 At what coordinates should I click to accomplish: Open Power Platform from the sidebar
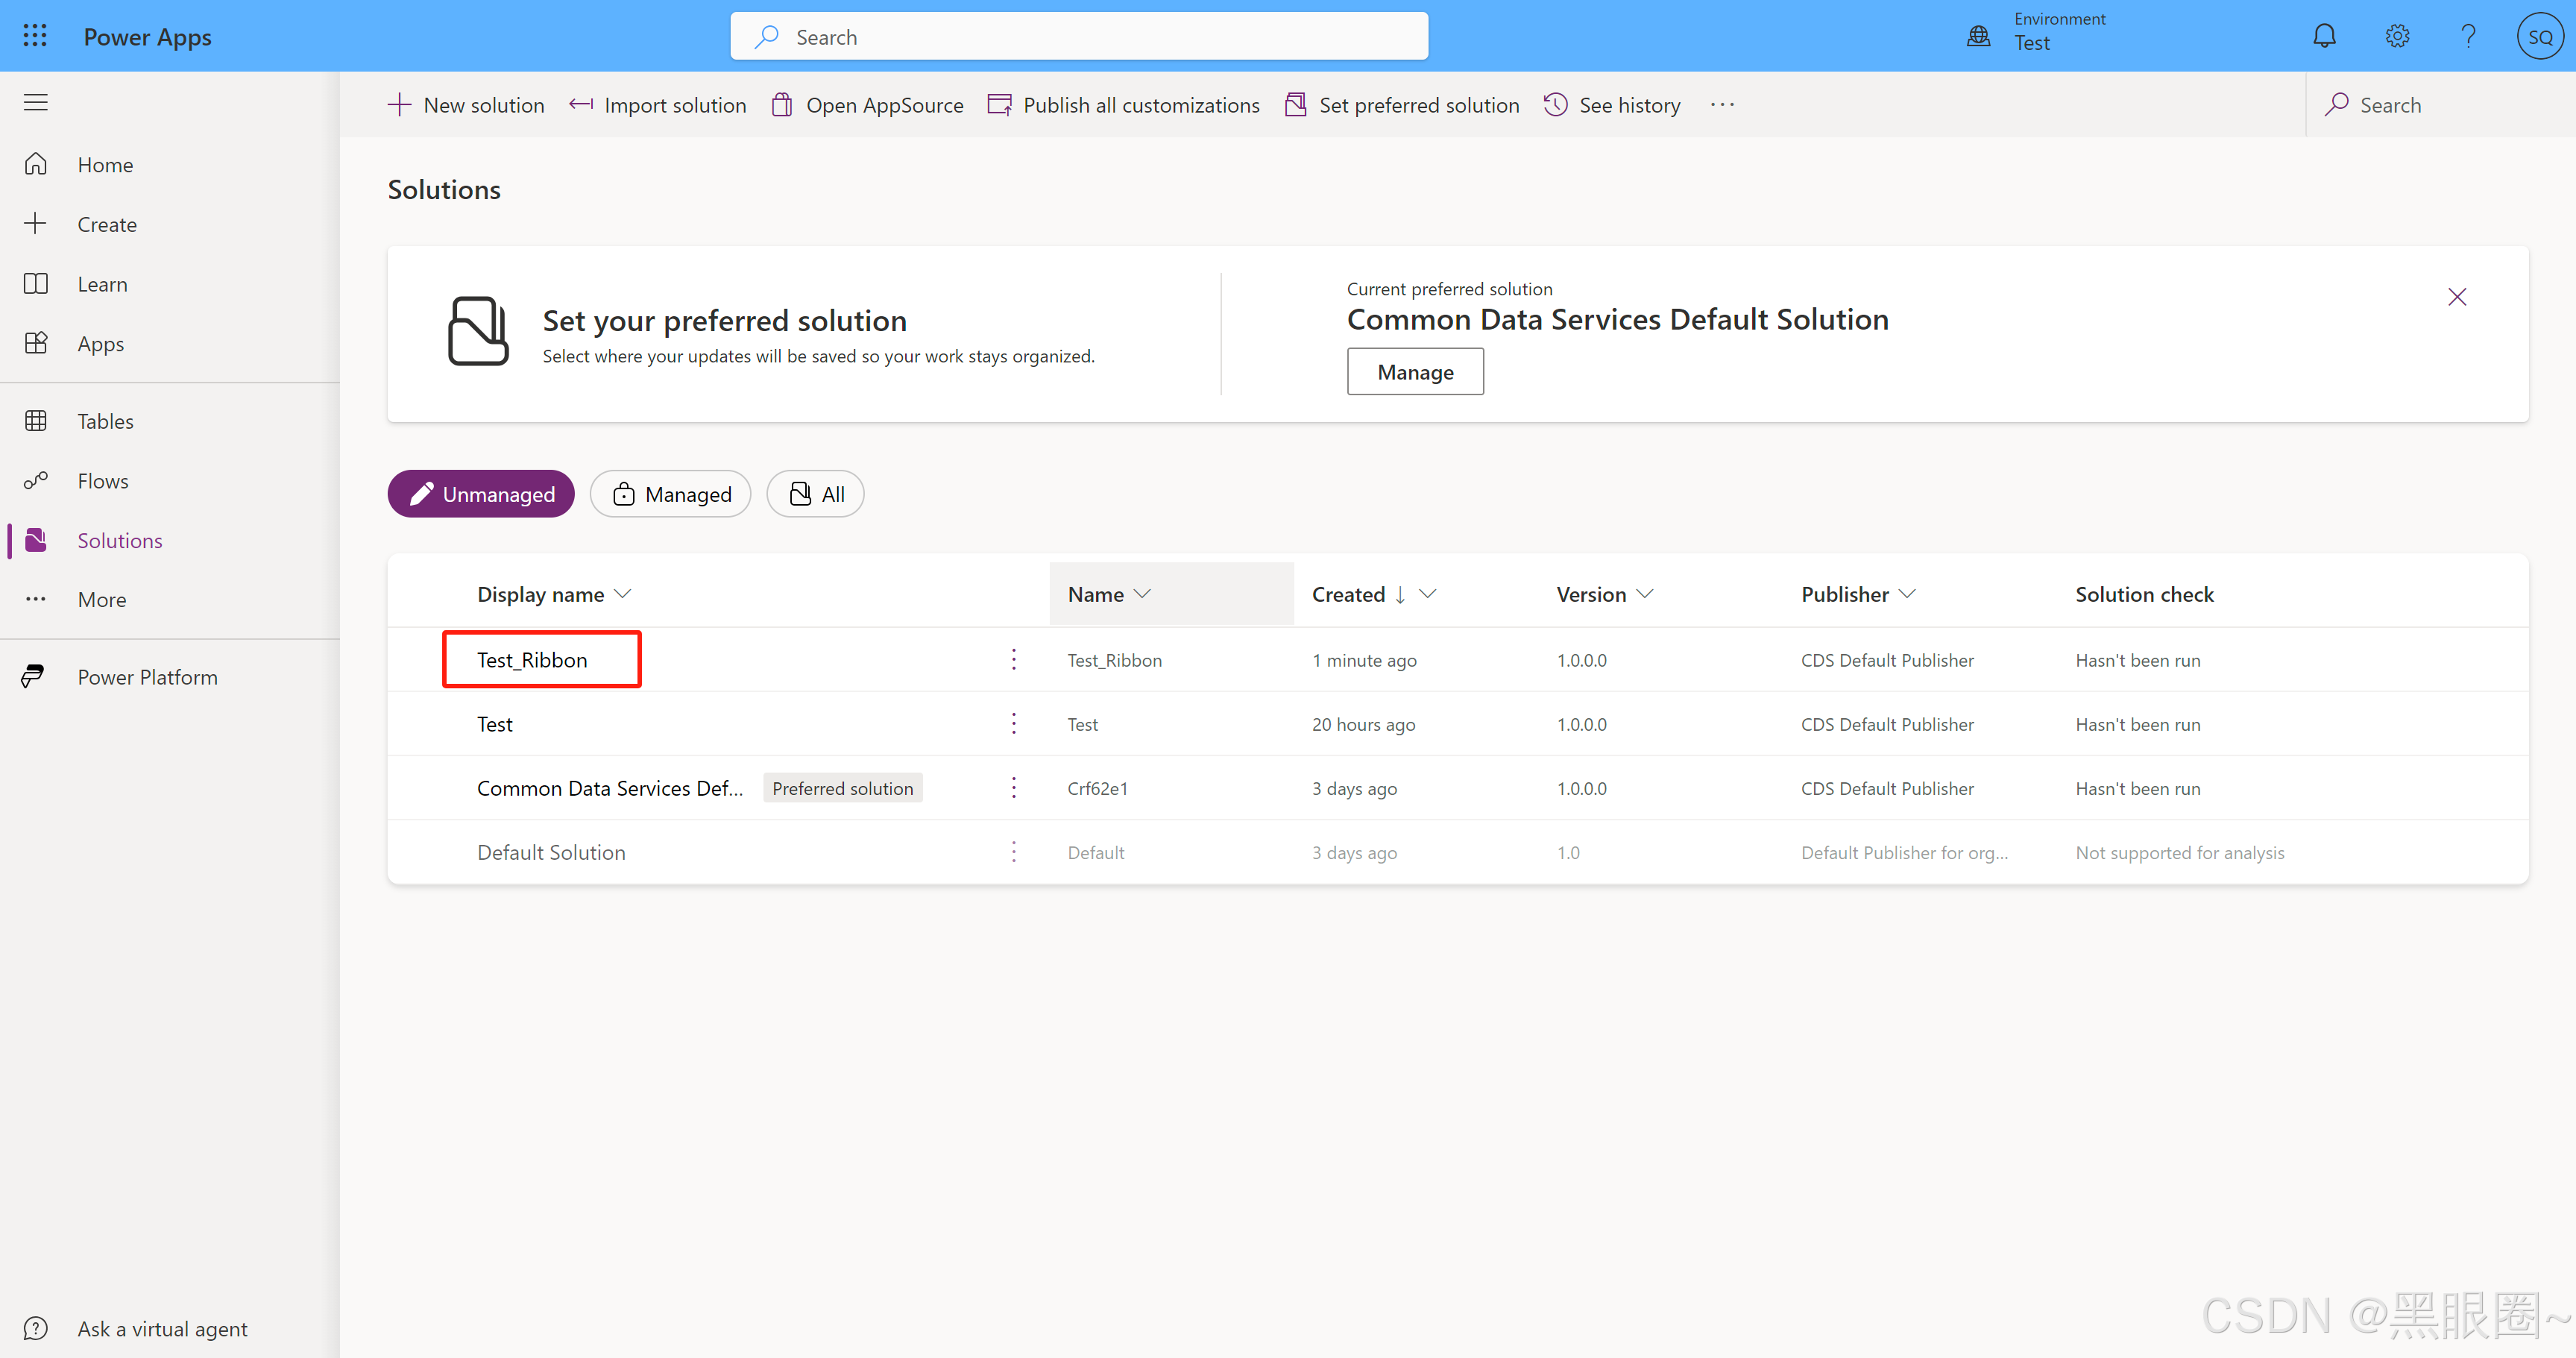[147, 676]
